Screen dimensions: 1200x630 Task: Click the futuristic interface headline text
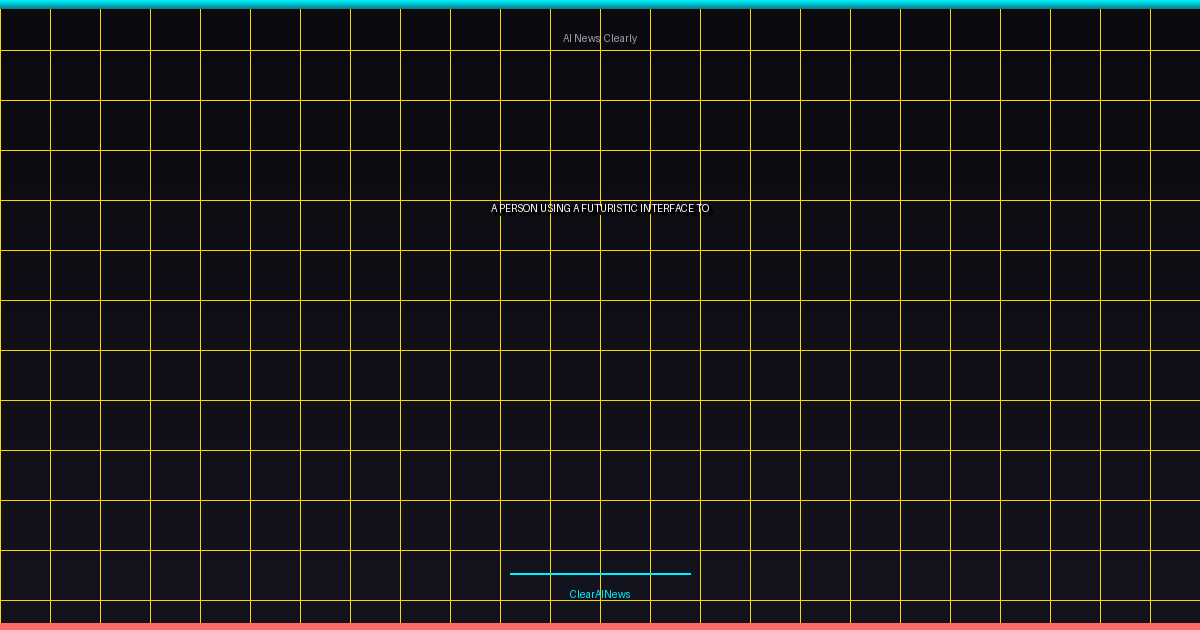(x=600, y=208)
